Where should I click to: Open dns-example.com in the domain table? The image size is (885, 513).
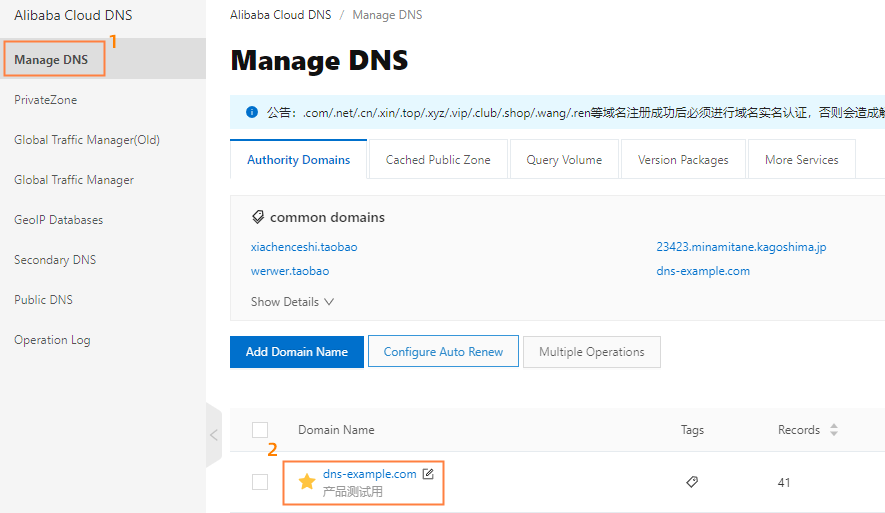[370, 474]
